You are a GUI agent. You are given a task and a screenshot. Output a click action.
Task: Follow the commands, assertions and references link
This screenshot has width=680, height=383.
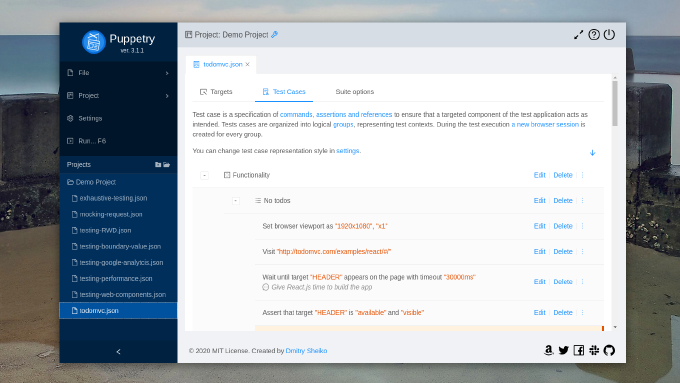pyautogui.click(x=336, y=115)
